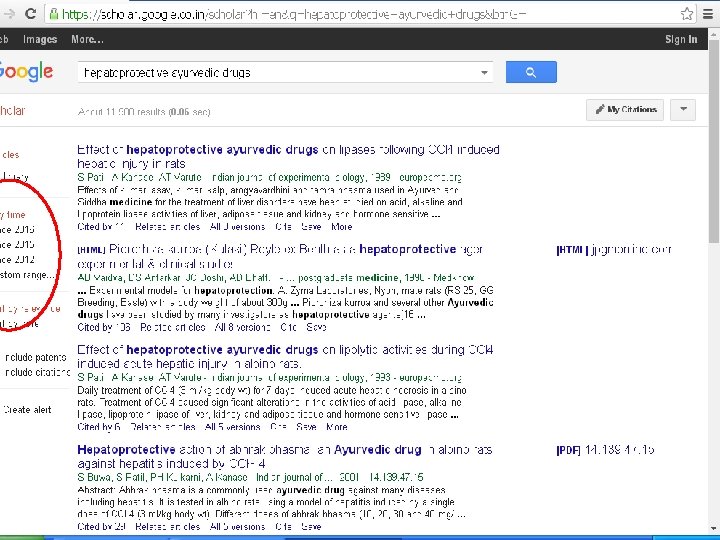Screen dimensions: 720x540
Task: Click the scrollbar down arrow at the bottom
Action: coord(714,528)
